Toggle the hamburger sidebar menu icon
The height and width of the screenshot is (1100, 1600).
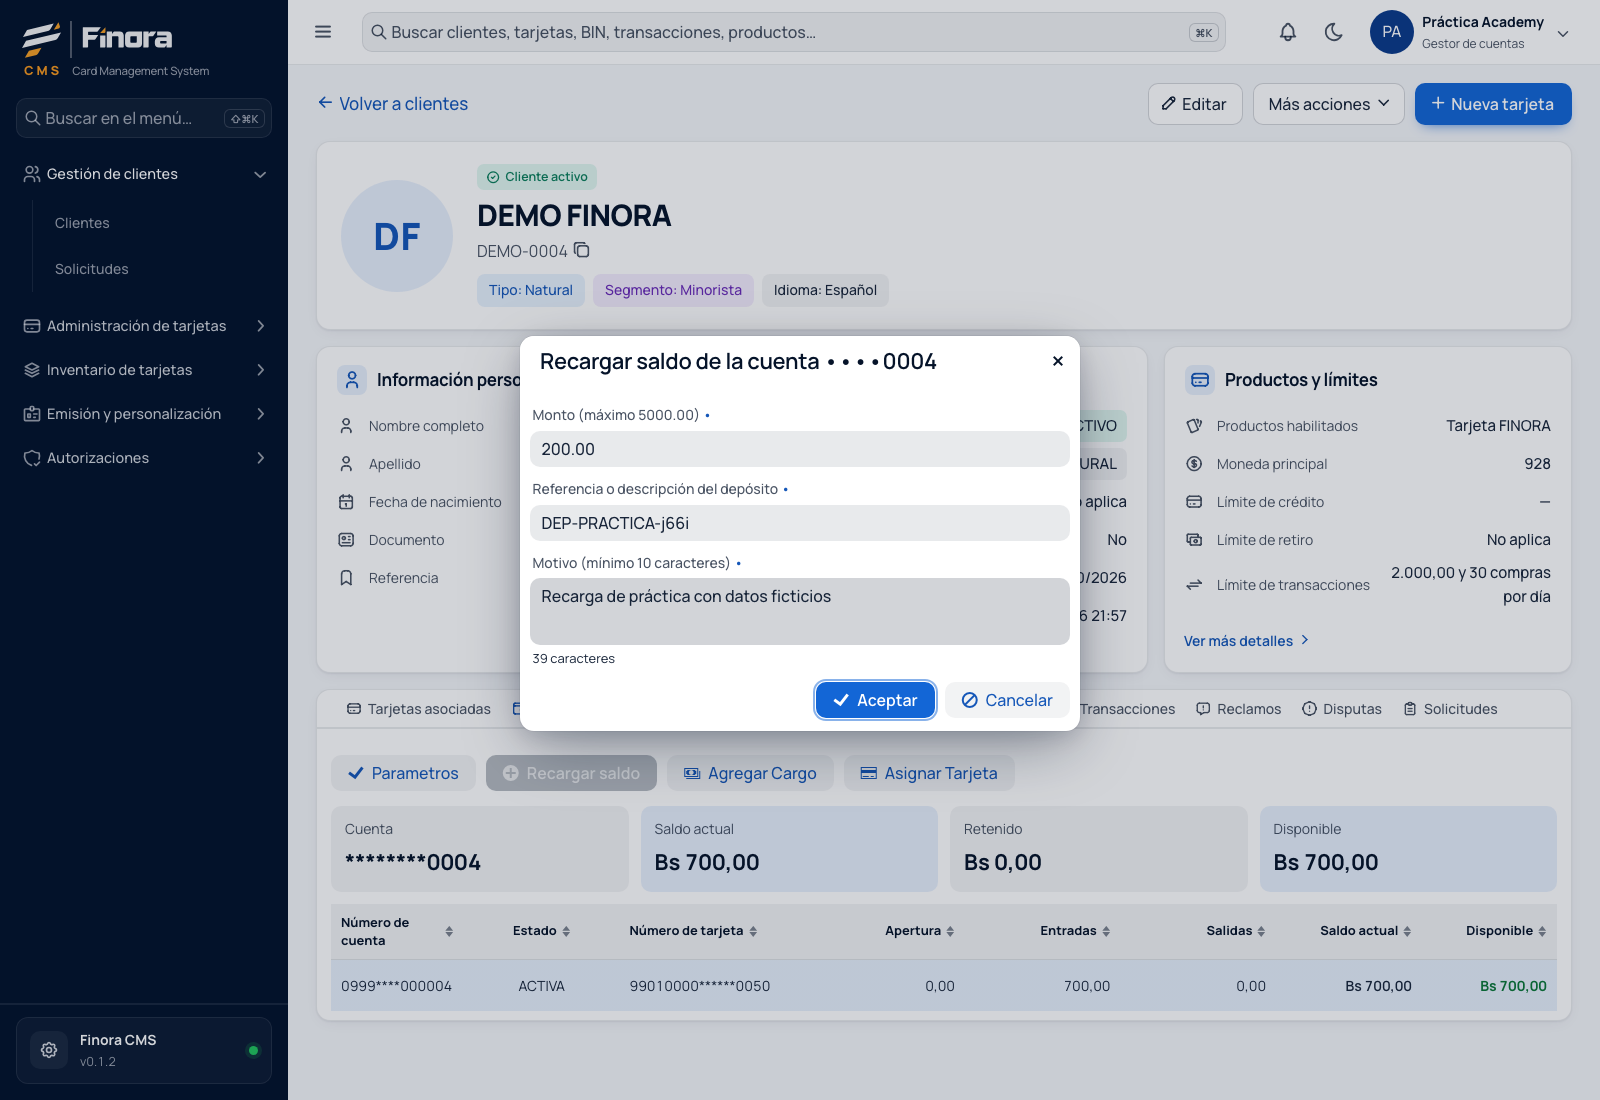[x=323, y=32]
